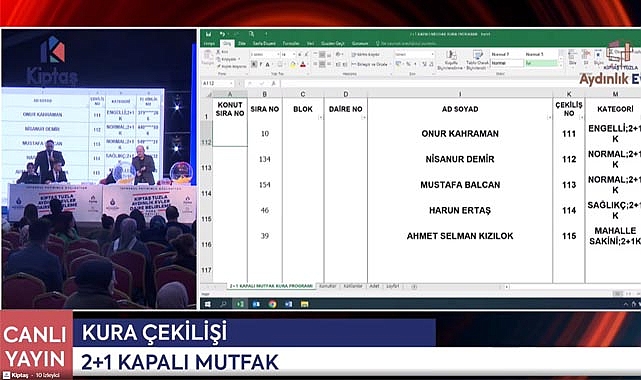The image size is (641, 380).
Task: Toggle middle vertical alignment
Action: (x=322, y=54)
